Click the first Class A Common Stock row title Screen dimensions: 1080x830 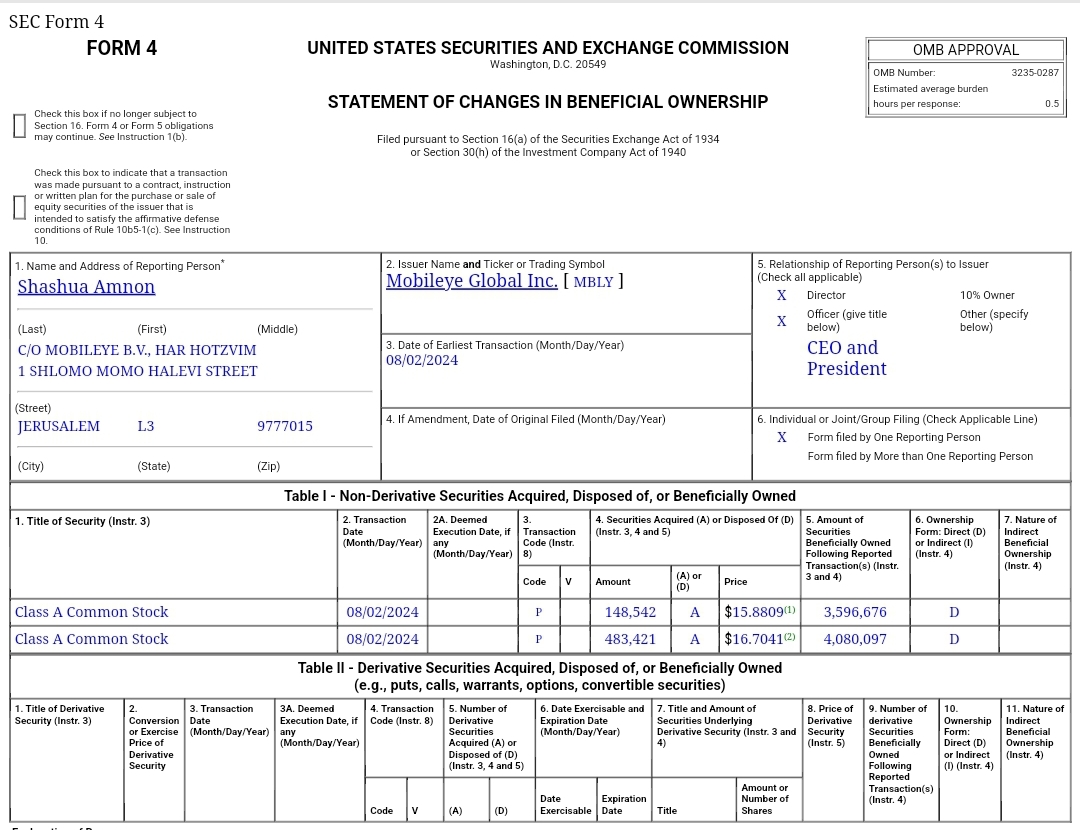coord(92,612)
